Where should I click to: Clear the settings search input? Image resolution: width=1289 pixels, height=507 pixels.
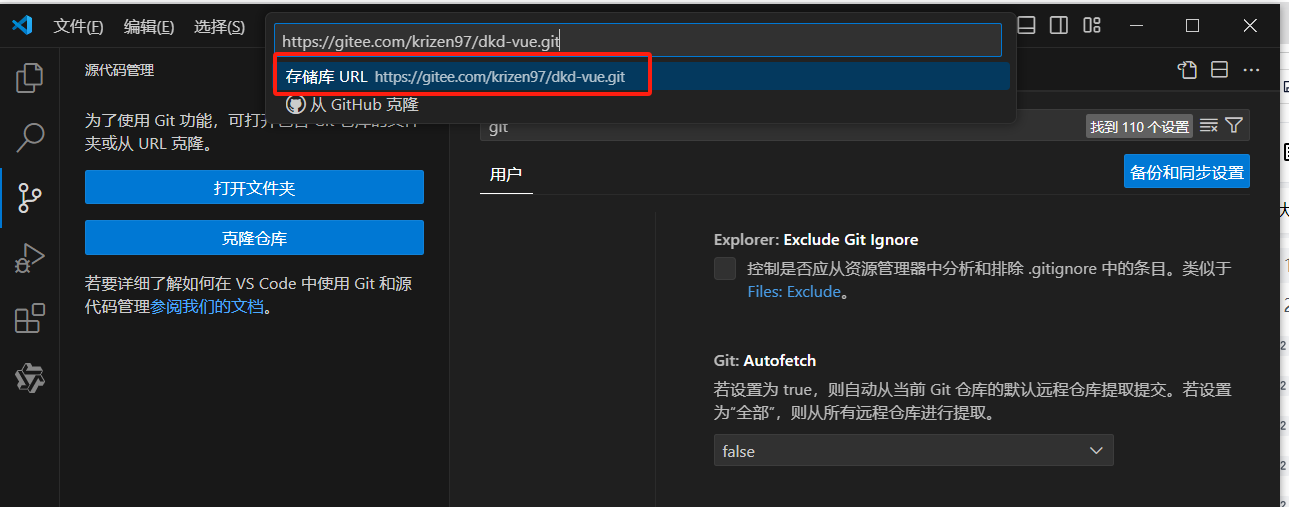click(1209, 126)
